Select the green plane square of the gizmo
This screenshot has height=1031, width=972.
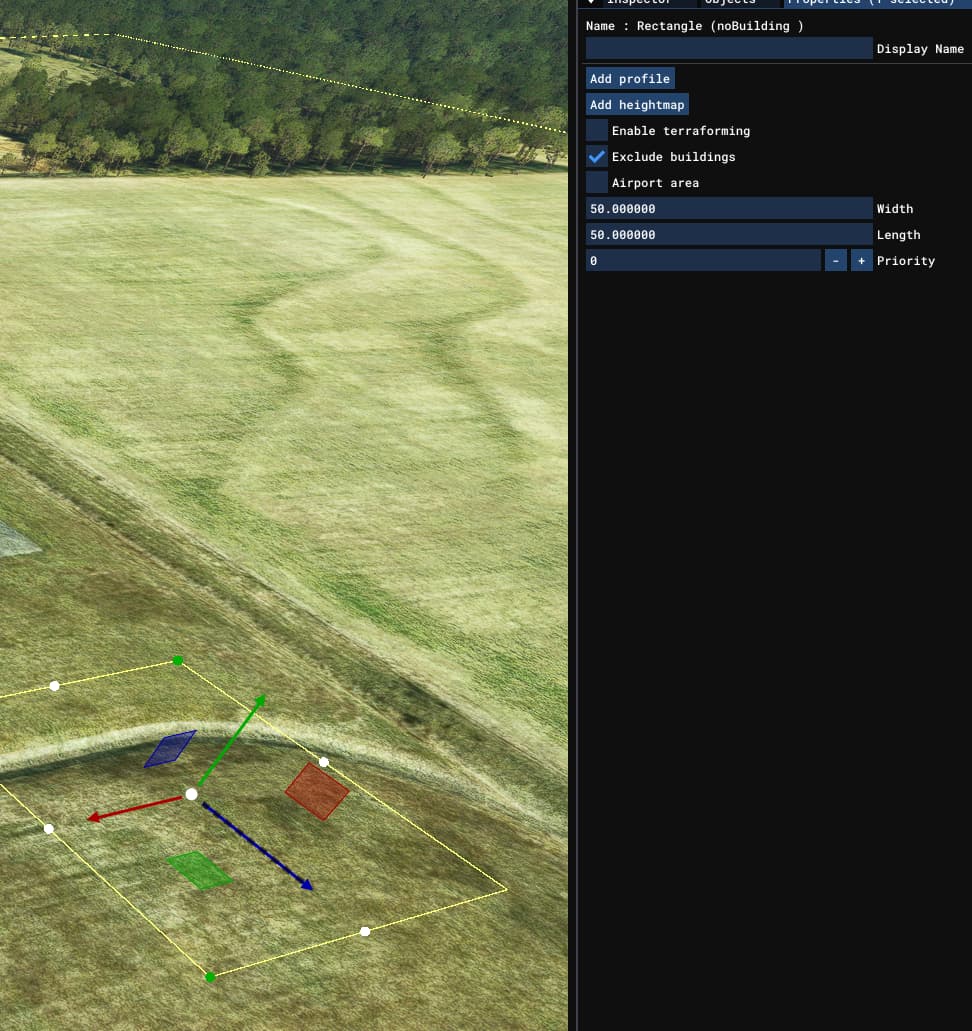point(199,871)
